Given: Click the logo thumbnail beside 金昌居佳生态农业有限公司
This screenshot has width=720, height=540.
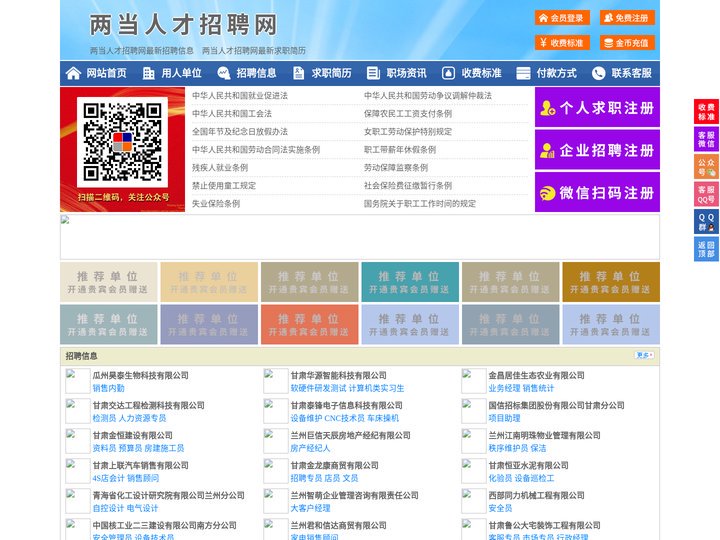Looking at the screenshot, I should [x=473, y=381].
